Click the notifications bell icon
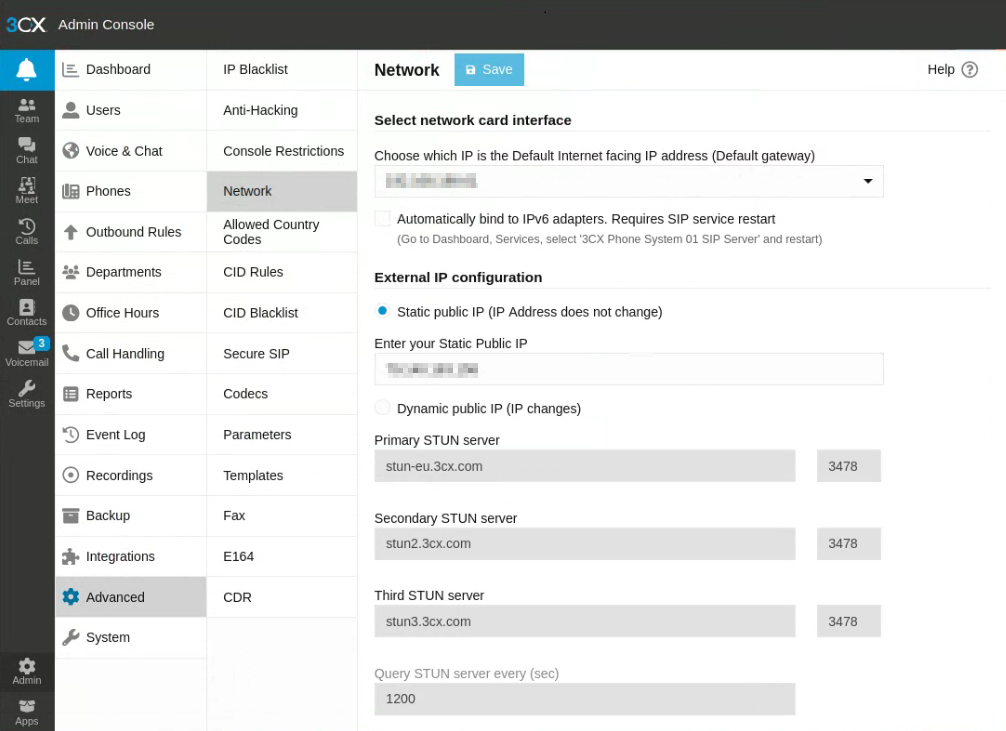The image size is (1006, 731). (x=27, y=69)
